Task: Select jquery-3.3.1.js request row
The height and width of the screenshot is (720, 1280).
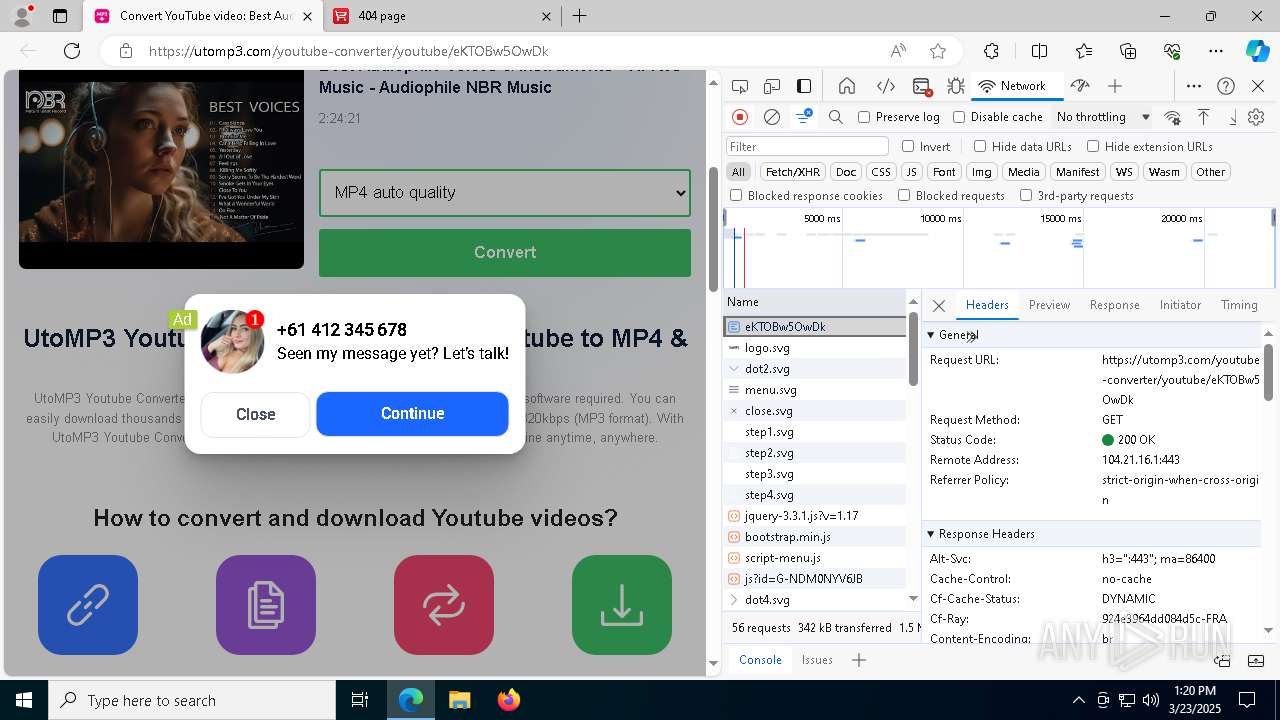Action: (815, 516)
